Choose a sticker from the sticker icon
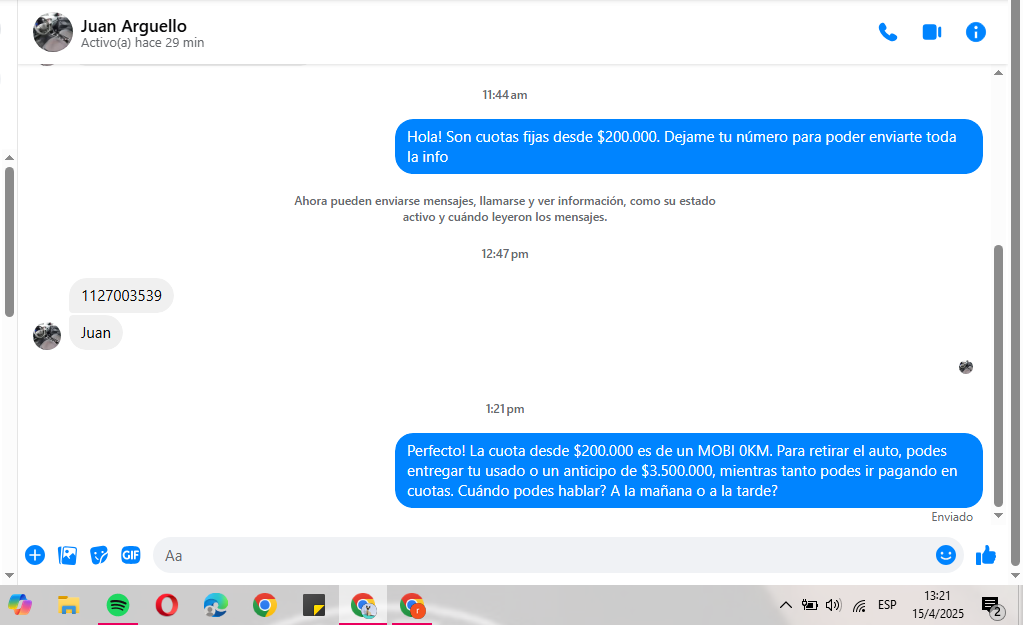Image resolution: width=1023 pixels, height=625 pixels. click(x=99, y=555)
